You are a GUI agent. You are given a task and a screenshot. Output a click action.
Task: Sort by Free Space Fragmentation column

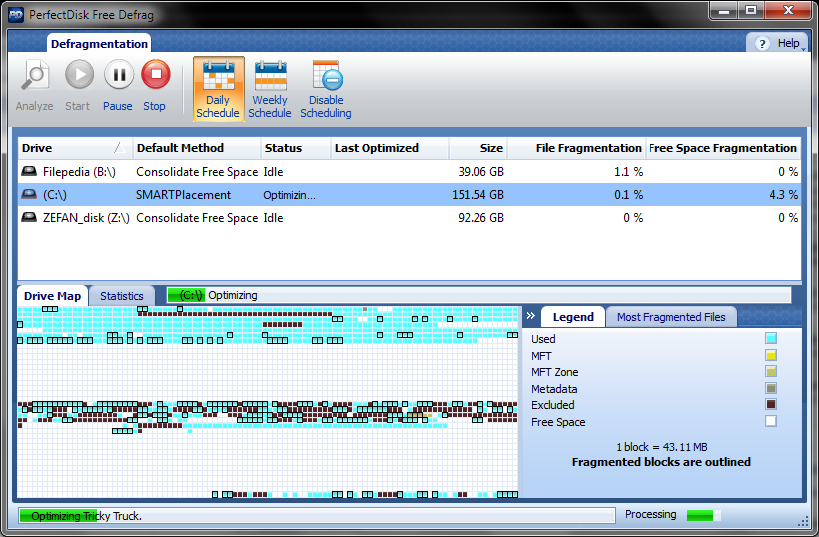tap(723, 148)
